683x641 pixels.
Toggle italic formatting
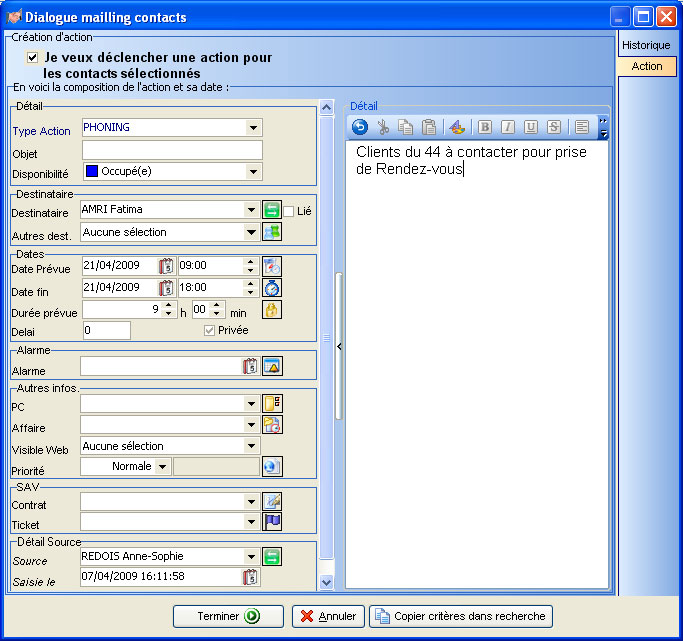click(x=507, y=127)
